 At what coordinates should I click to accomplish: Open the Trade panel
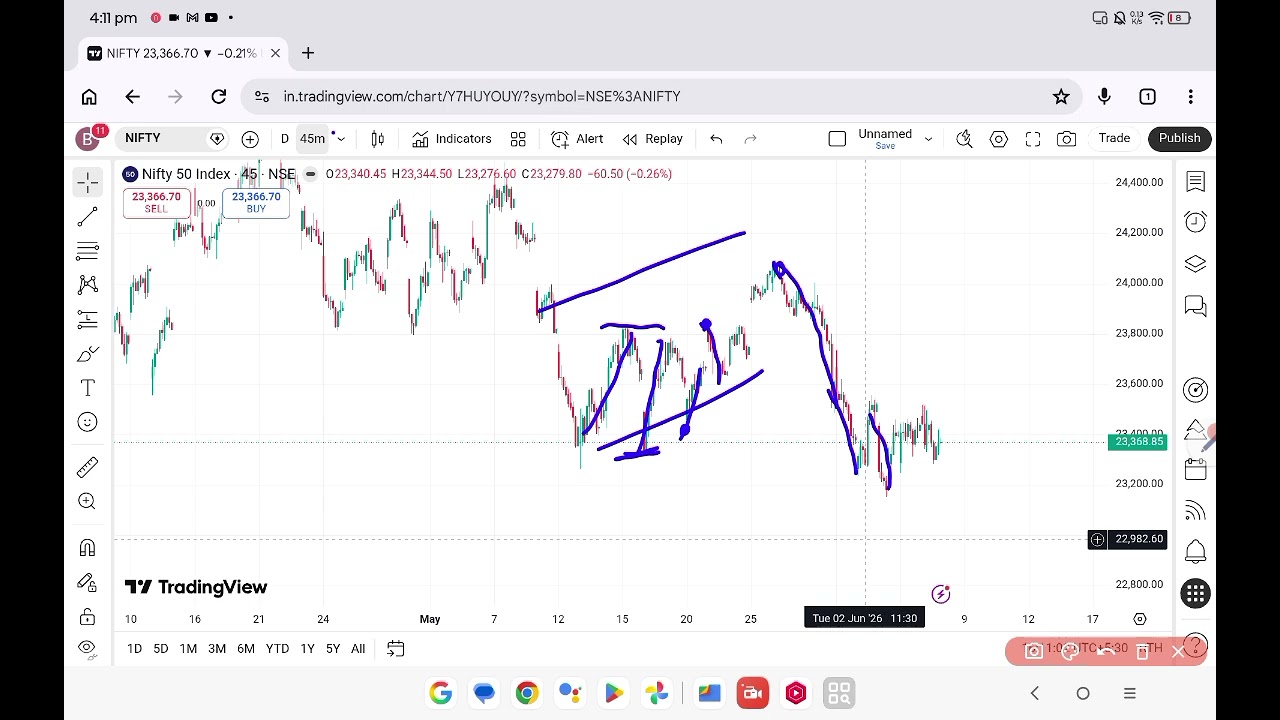coord(1114,138)
